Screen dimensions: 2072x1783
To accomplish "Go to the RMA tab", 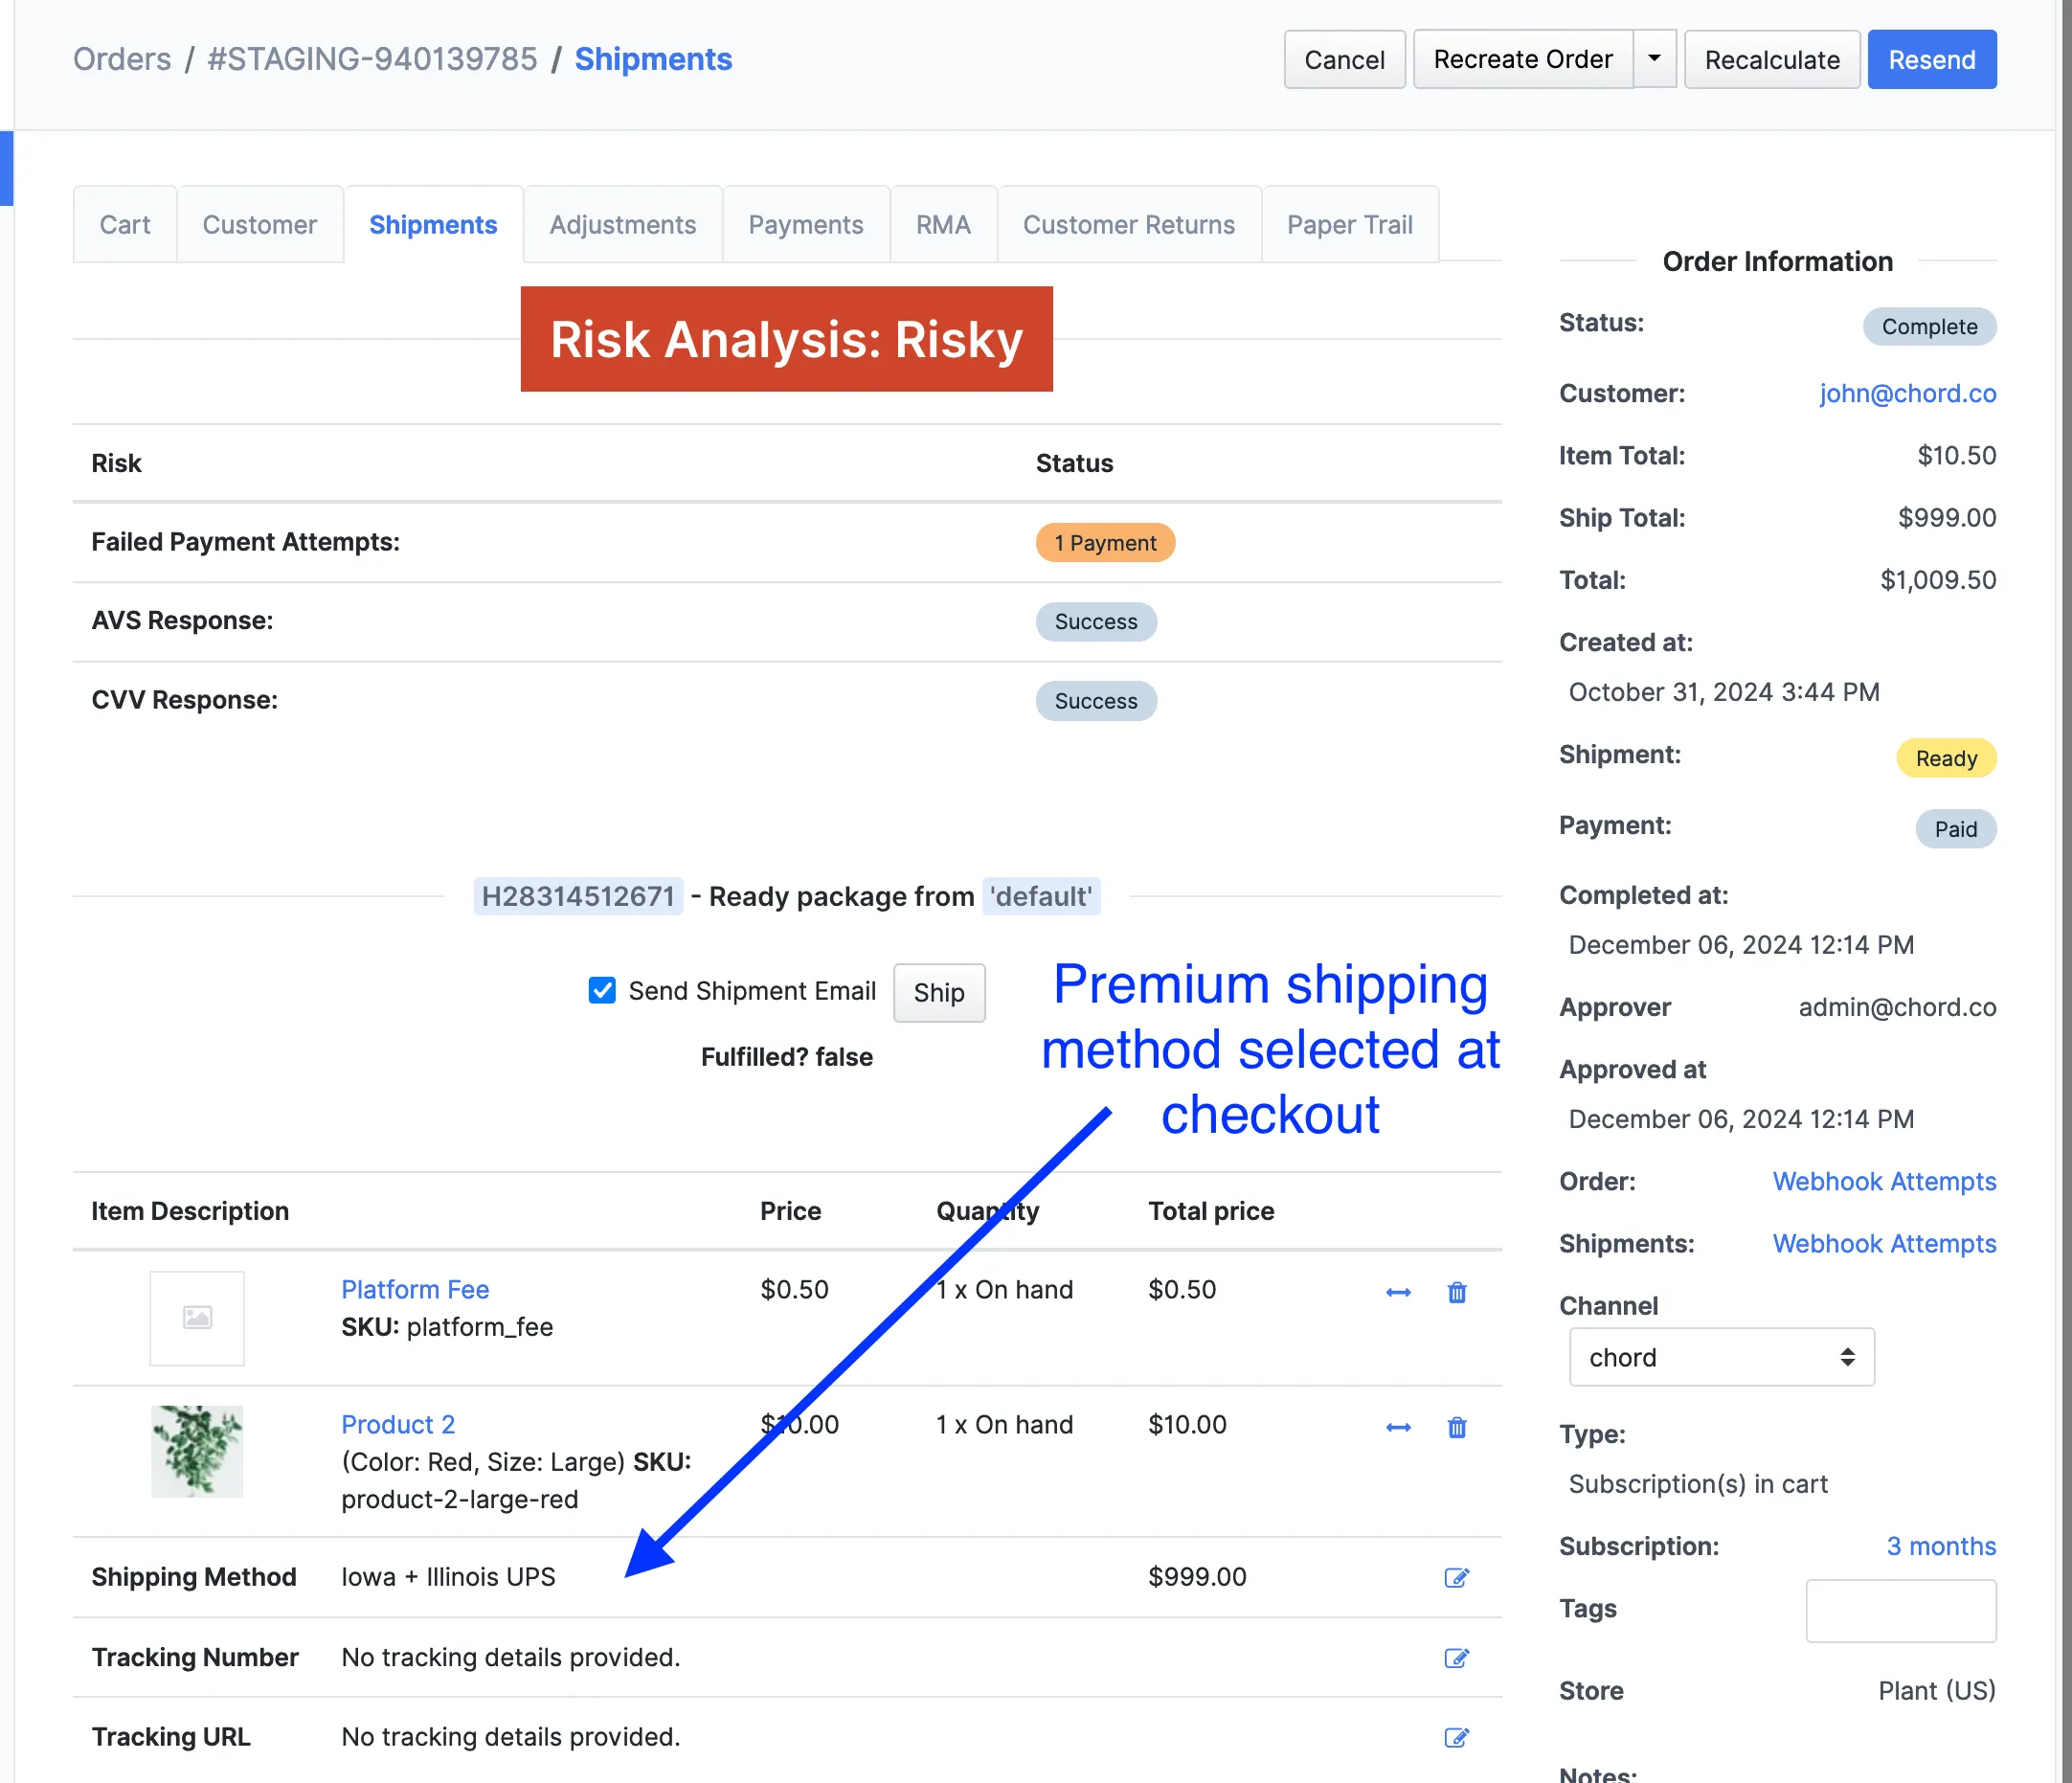I will 944,224.
